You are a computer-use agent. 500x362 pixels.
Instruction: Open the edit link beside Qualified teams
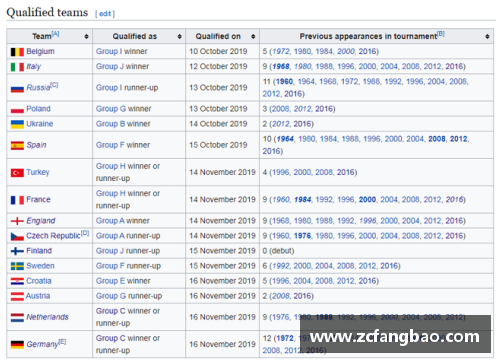105,14
